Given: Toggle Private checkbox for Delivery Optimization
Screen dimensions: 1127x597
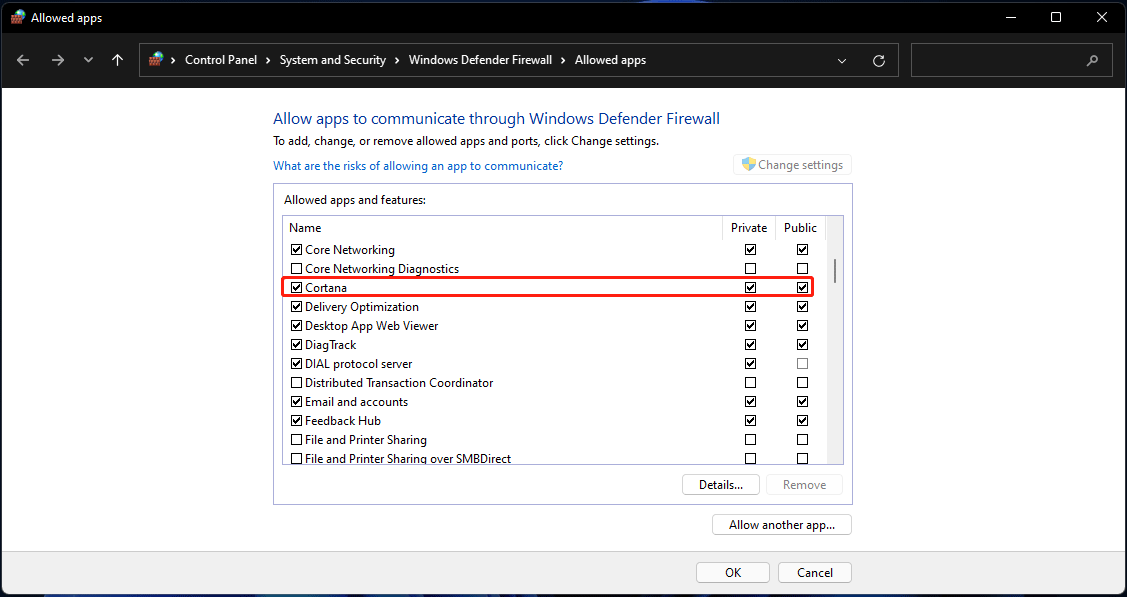Looking at the screenshot, I should point(750,307).
